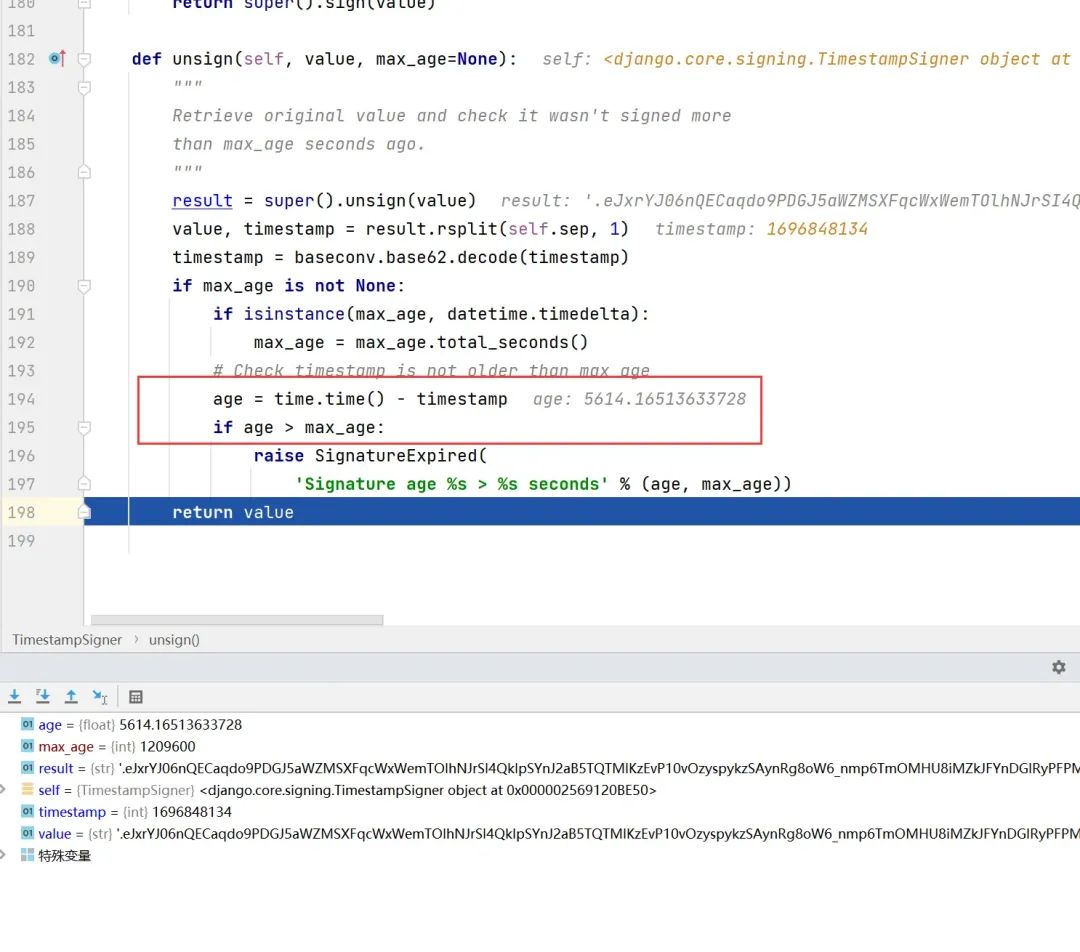Select the result variable link in Variables

[55, 768]
